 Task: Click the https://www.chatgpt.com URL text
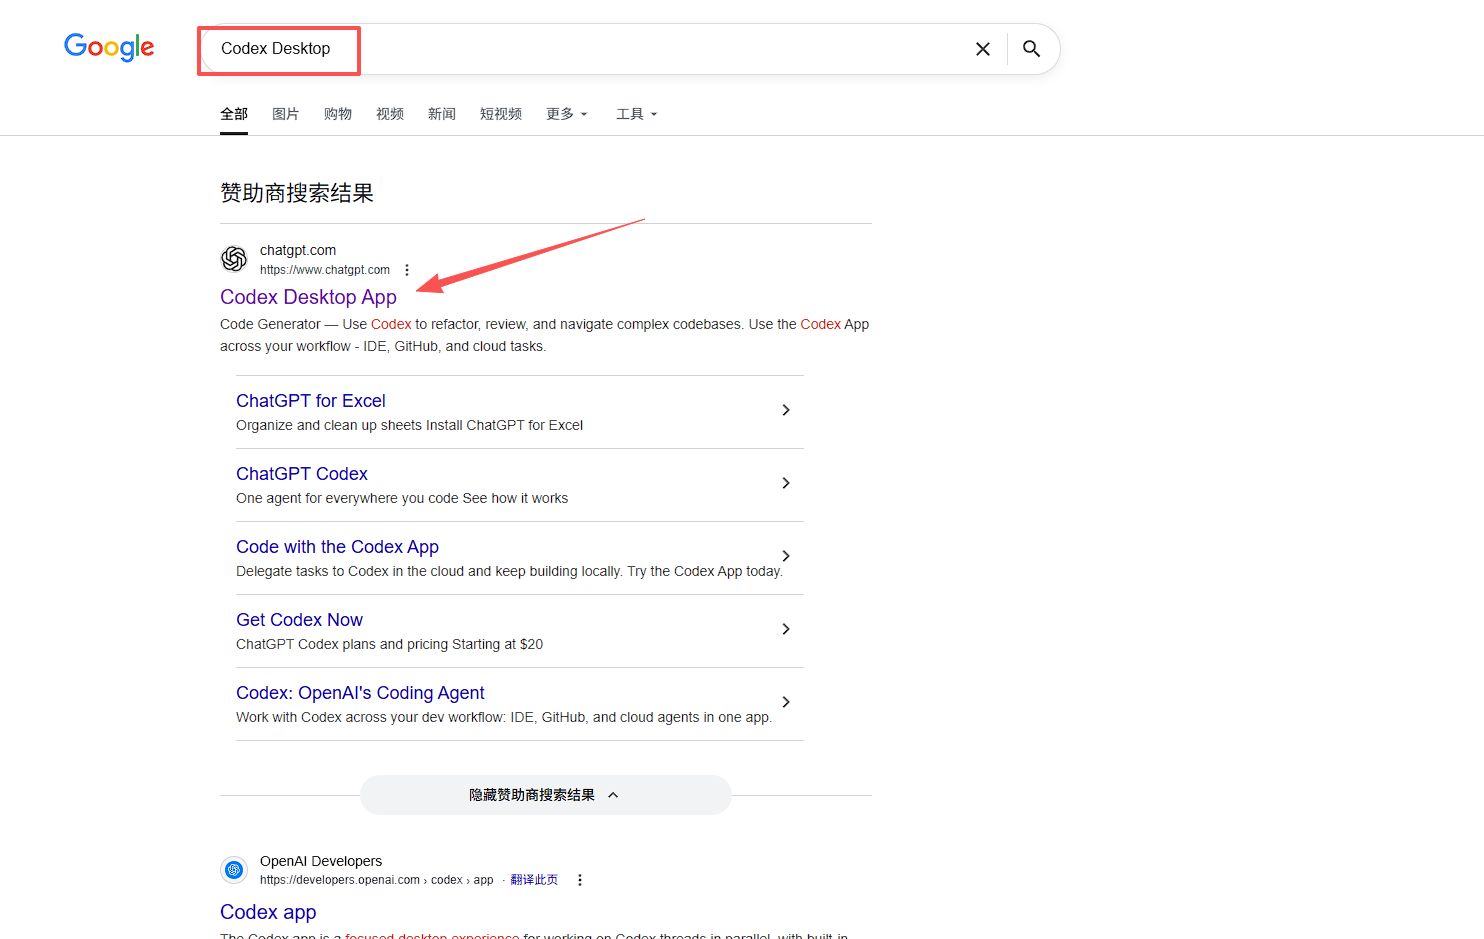(x=325, y=270)
